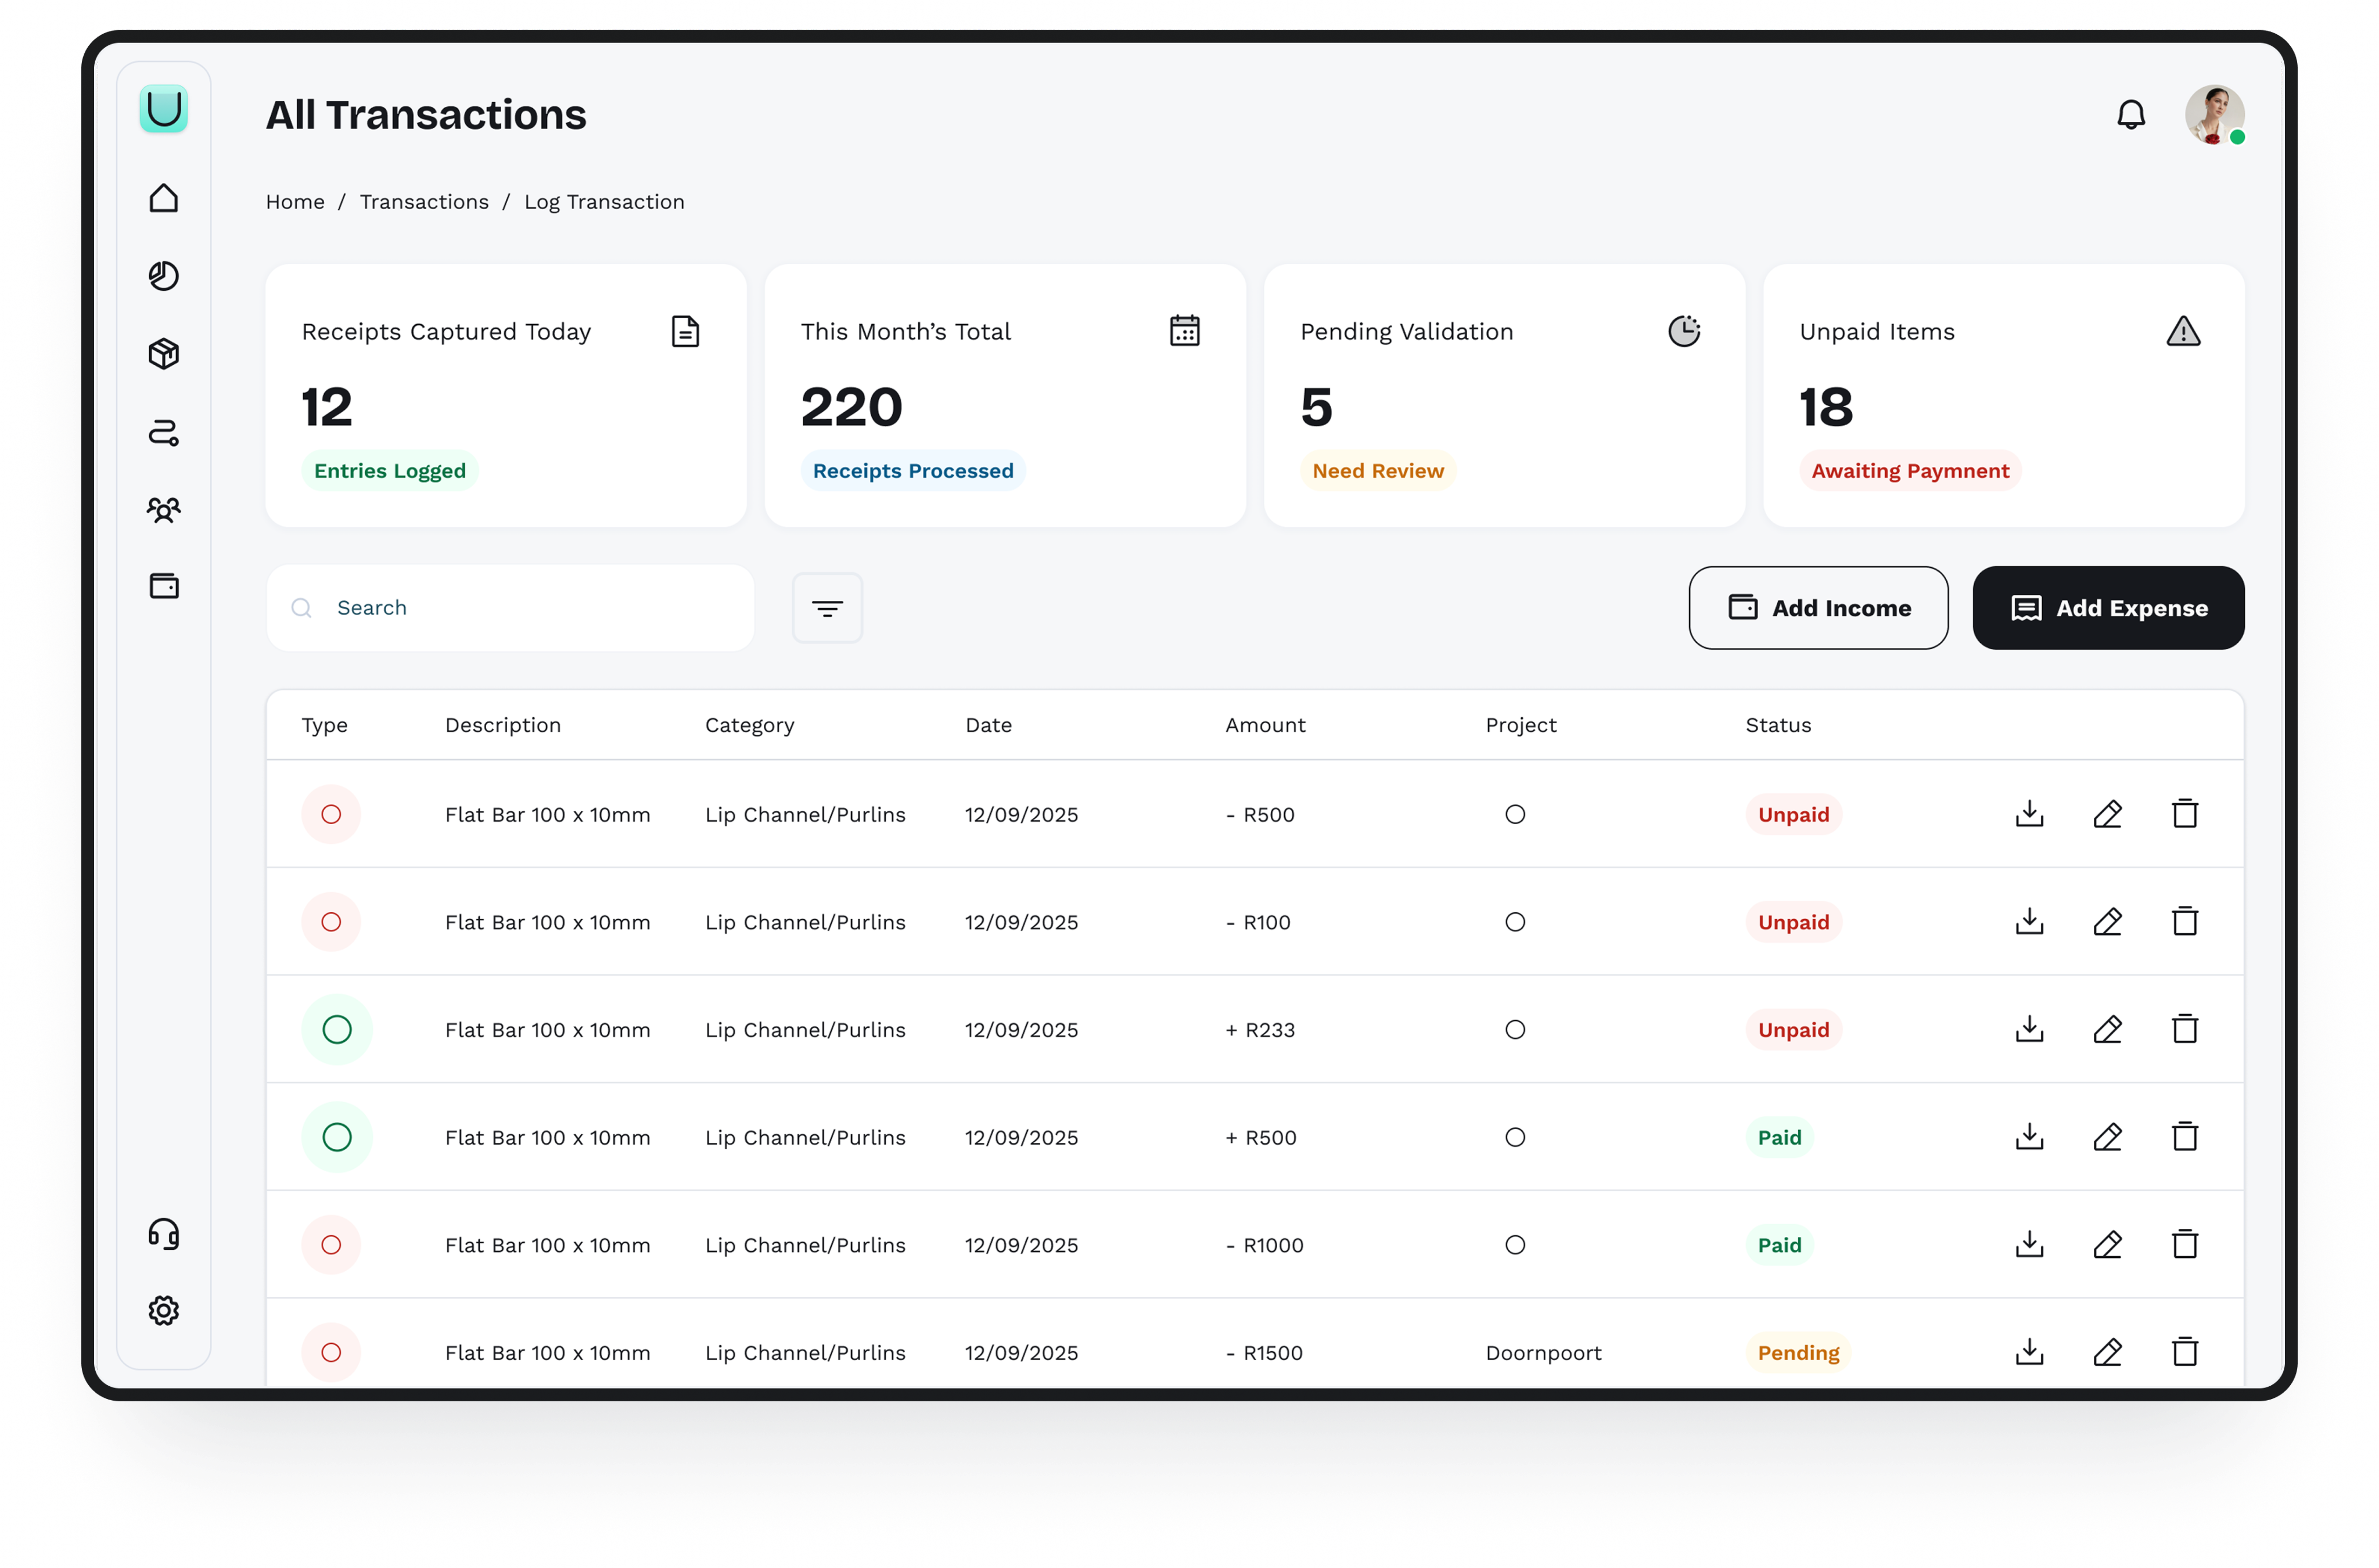The image size is (2379, 1568).
Task: Click the Add Expense button
Action: [x=2108, y=608]
